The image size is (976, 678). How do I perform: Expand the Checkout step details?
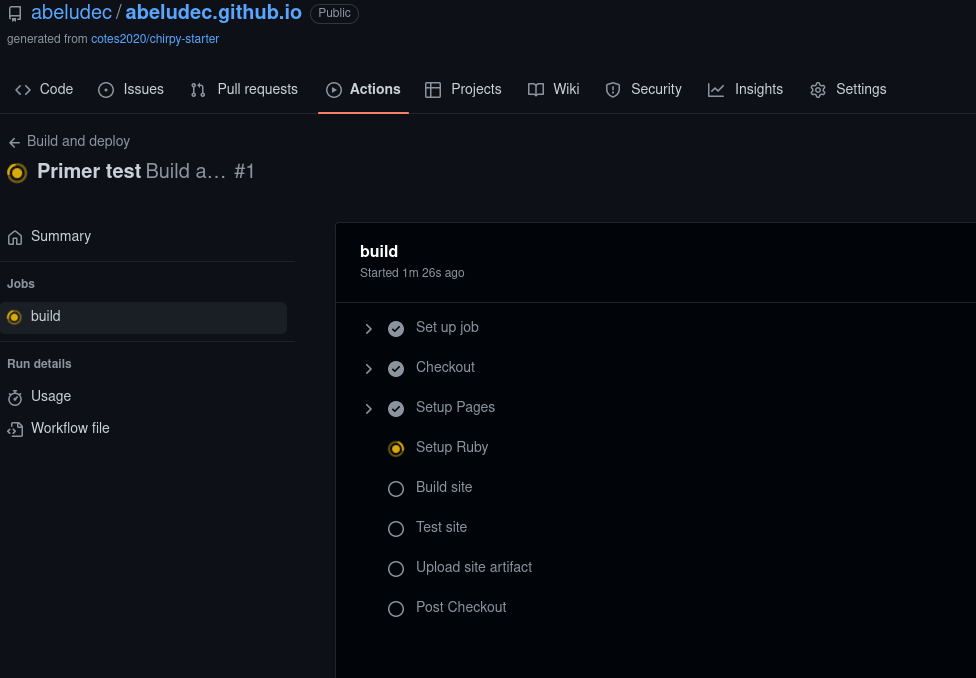pos(368,368)
